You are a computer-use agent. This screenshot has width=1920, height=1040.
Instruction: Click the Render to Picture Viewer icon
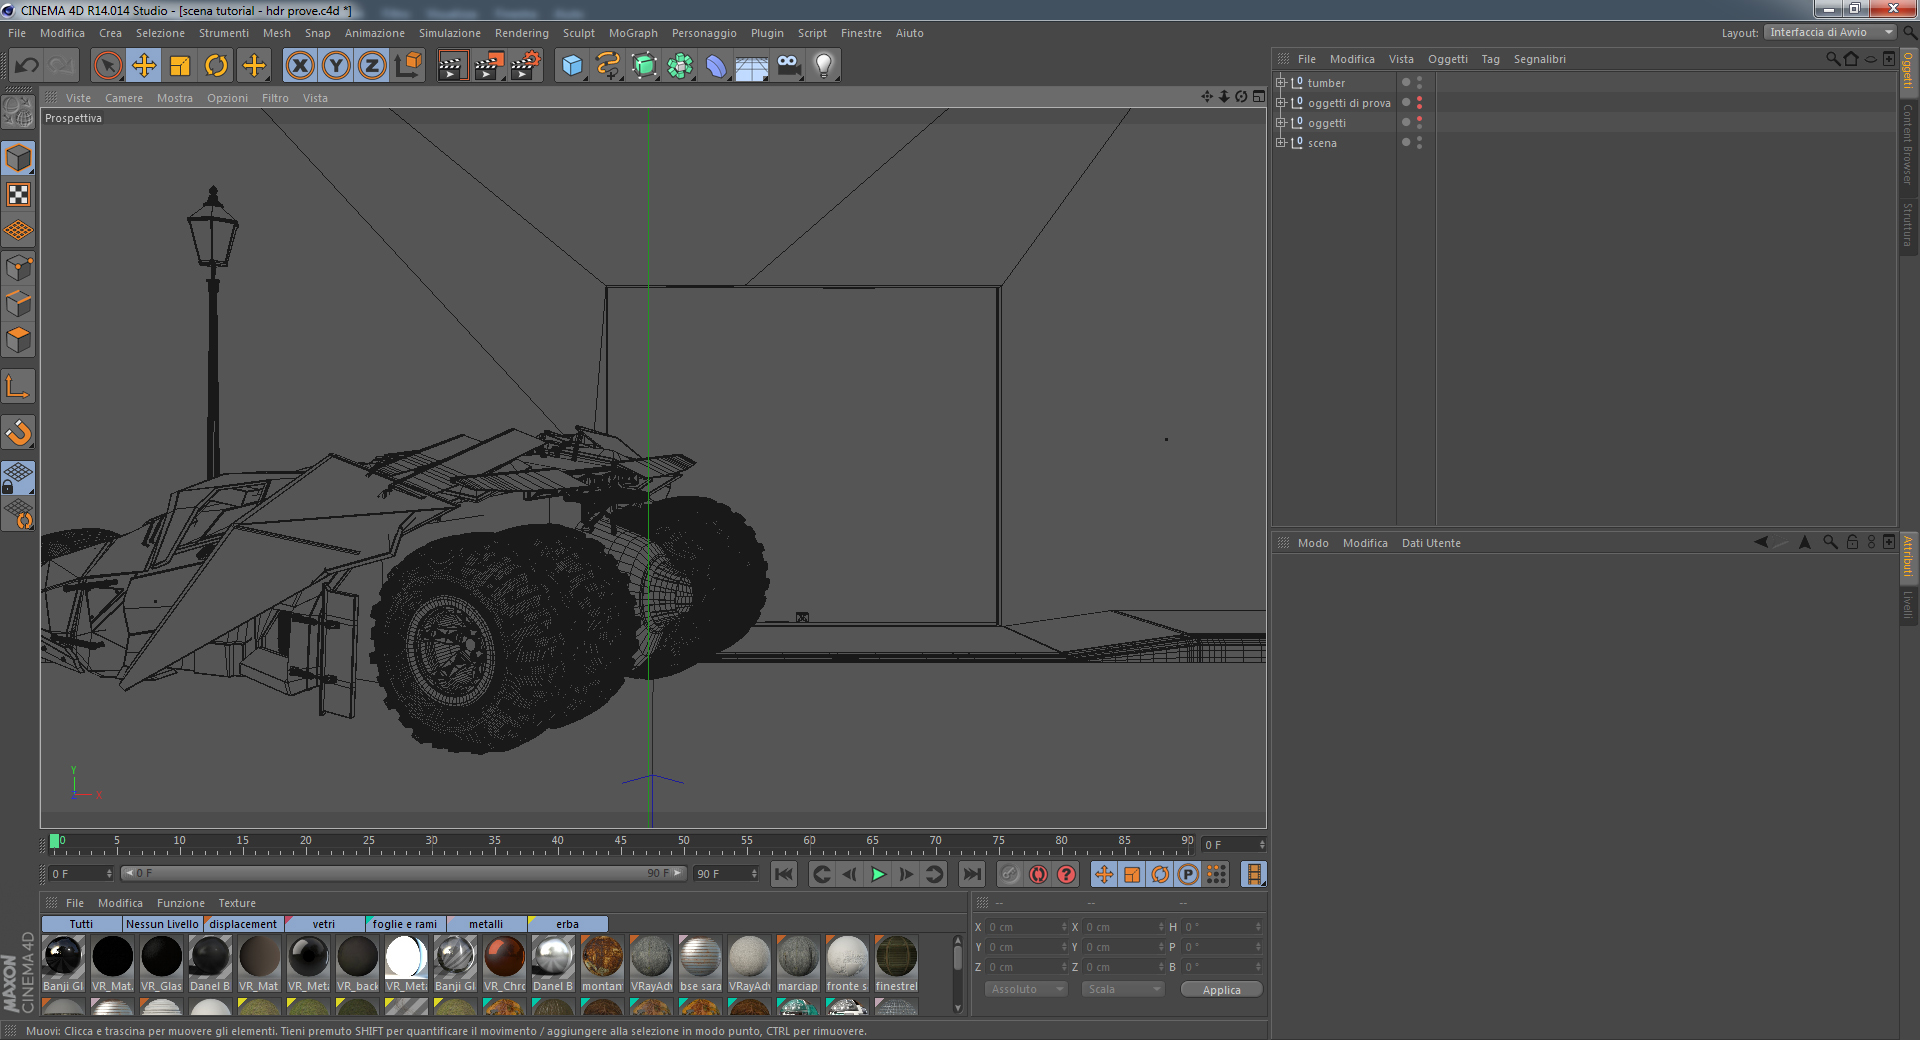489,66
